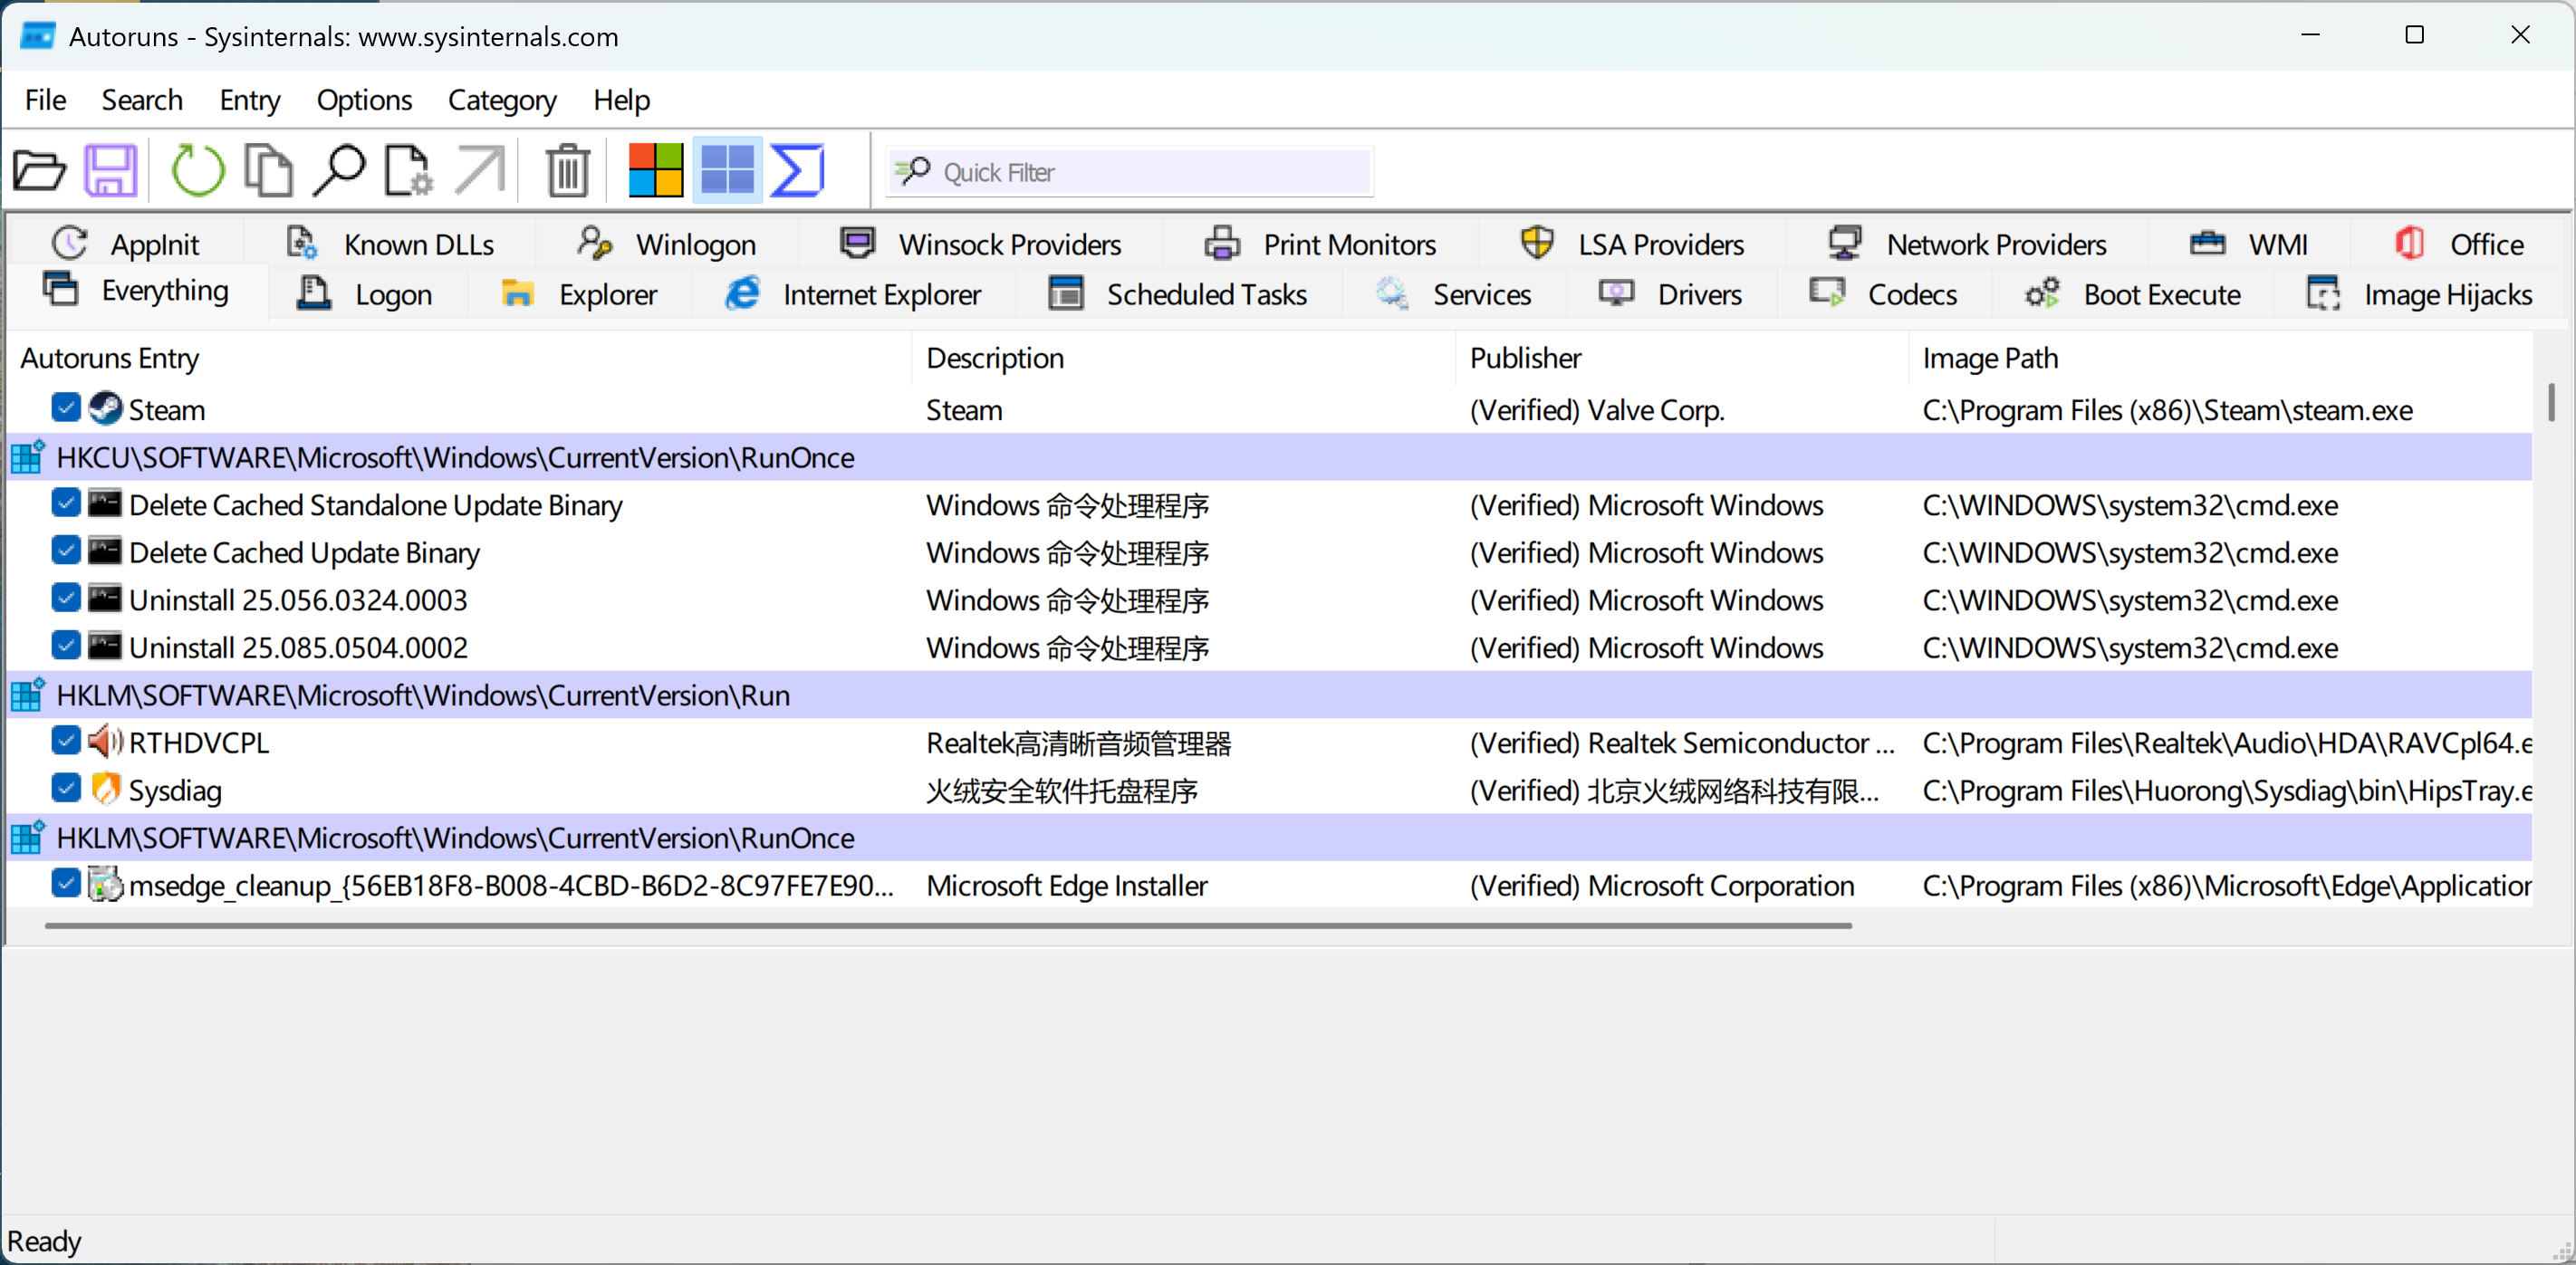Click the green Refresh icon
Screen dimensions: 2576x1265
click(x=198, y=171)
